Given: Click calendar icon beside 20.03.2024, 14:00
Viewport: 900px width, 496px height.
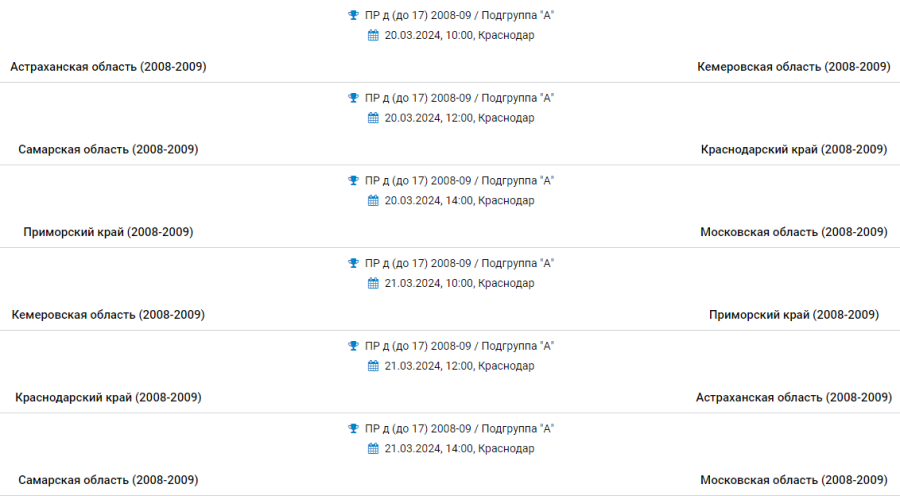Looking at the screenshot, I should pos(374,201).
